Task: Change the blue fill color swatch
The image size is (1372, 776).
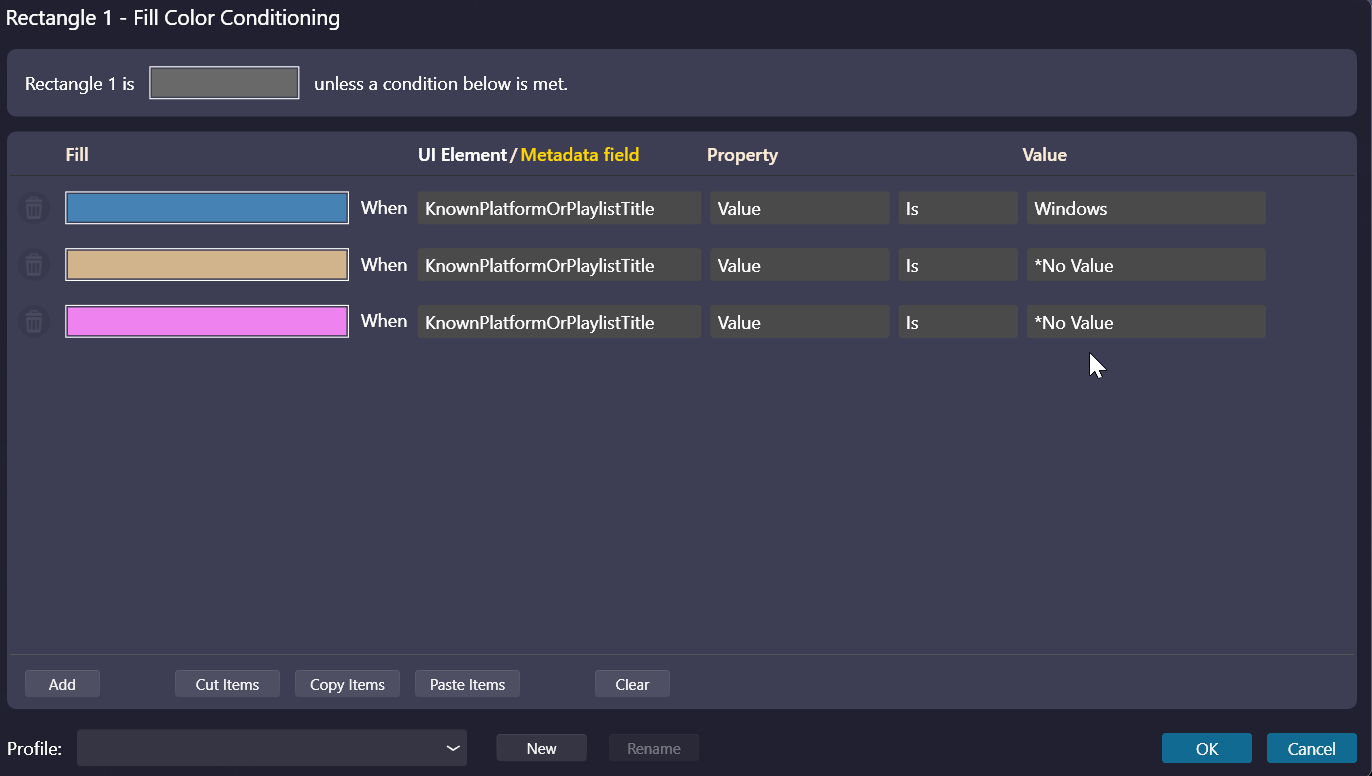Action: pos(207,208)
